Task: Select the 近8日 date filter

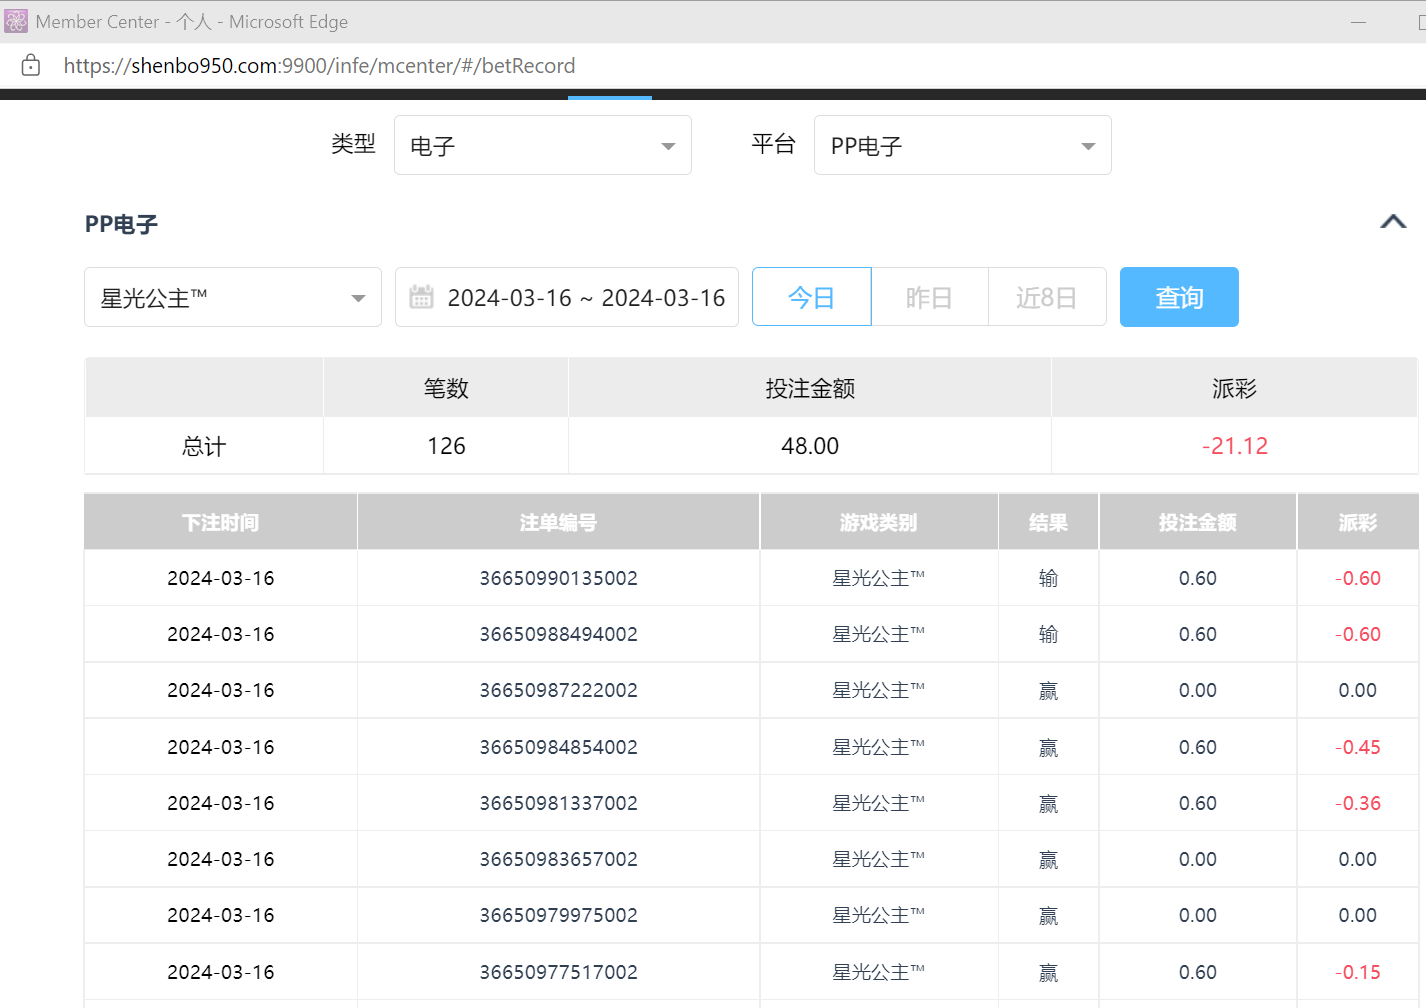Action: point(1046,298)
